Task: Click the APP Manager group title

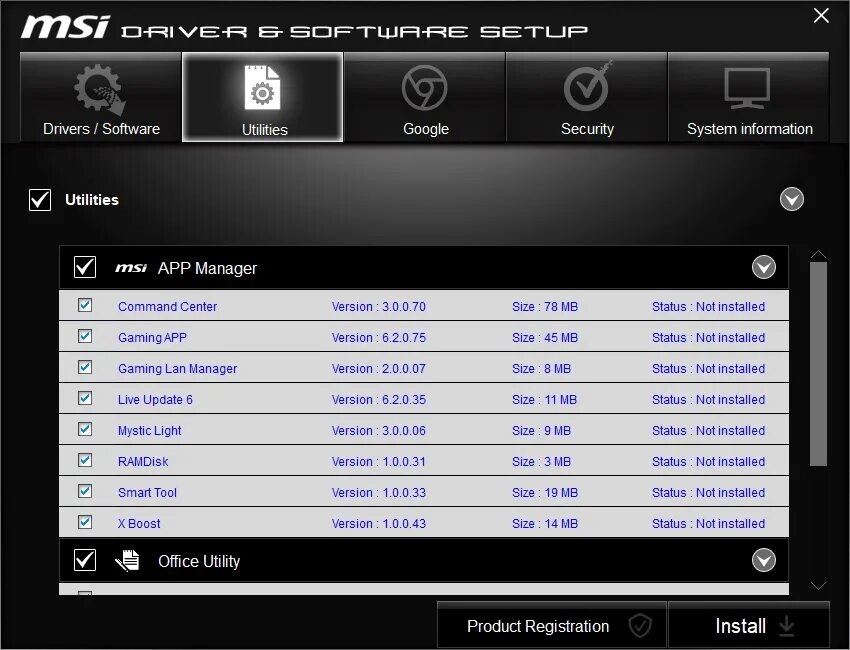Action: pos(207,268)
